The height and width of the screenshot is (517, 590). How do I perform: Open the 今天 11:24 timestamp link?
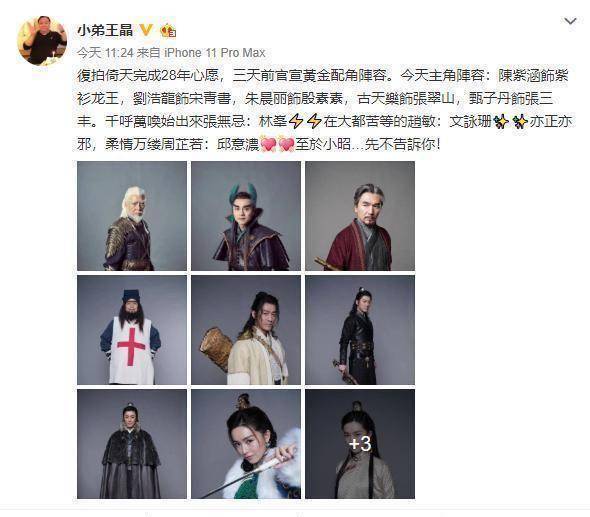pyautogui.click(x=105, y=53)
